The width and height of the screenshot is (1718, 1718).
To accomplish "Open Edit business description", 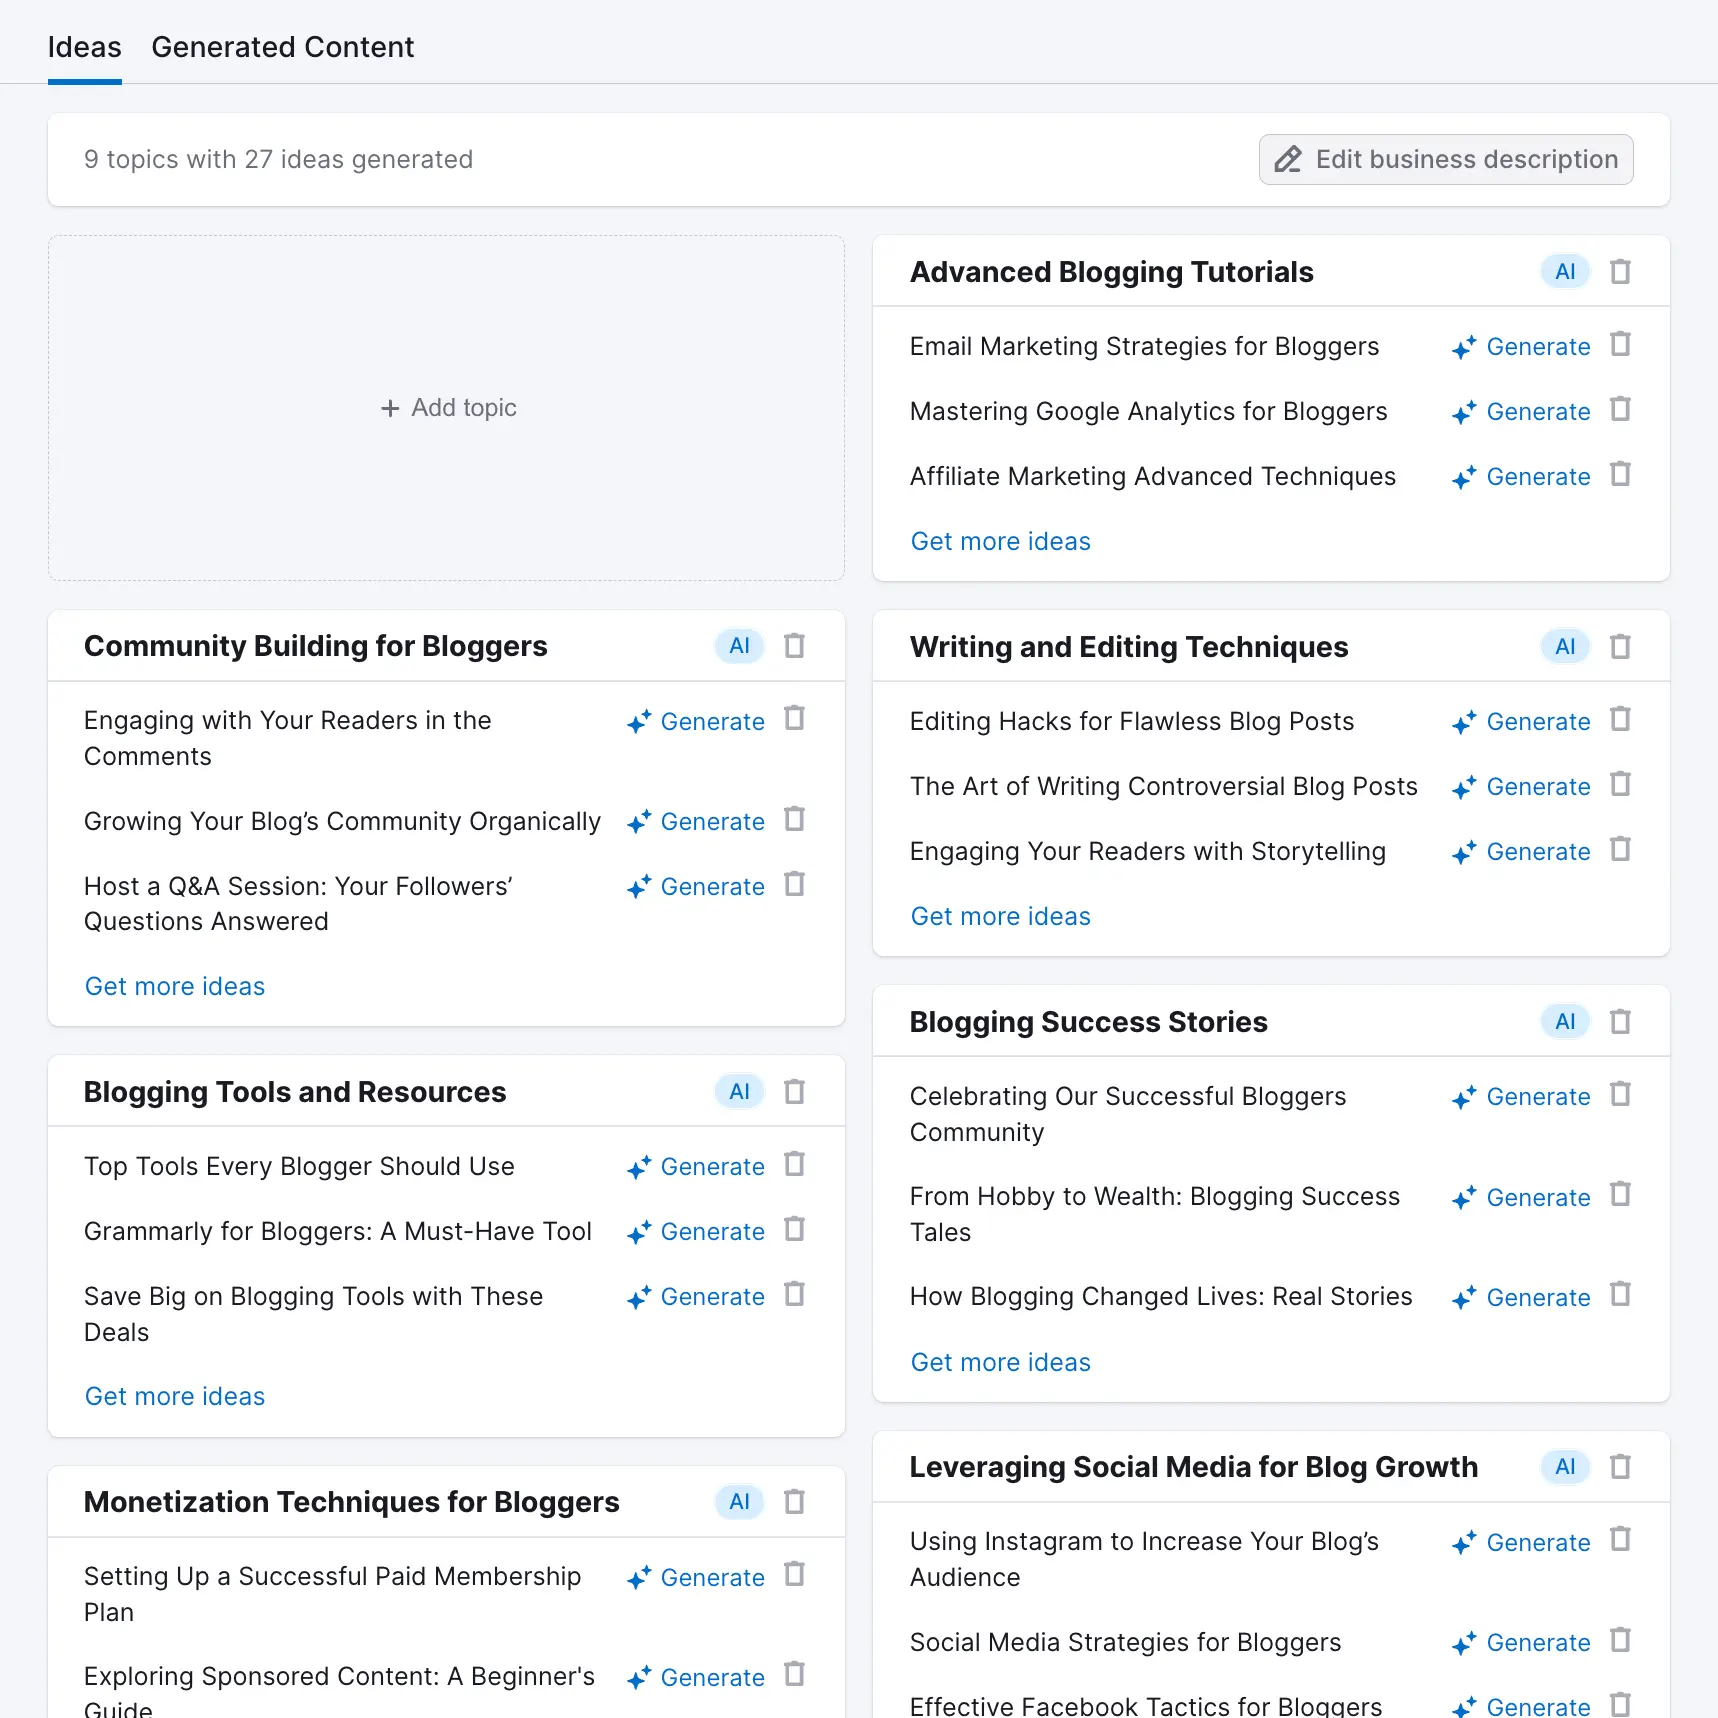I will [x=1445, y=159].
